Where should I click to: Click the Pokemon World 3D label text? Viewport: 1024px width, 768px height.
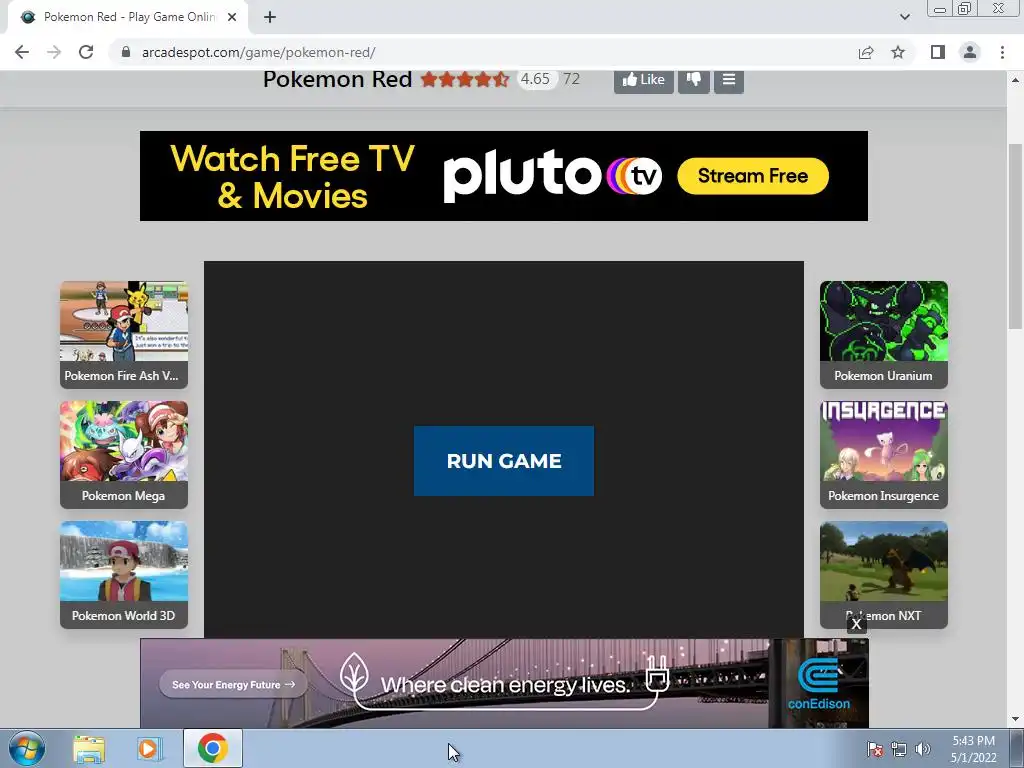(x=123, y=616)
